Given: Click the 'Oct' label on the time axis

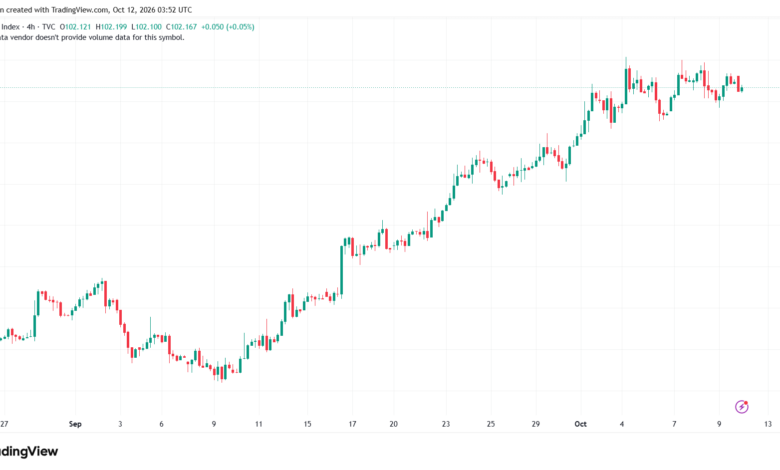Looking at the screenshot, I should point(581,424).
